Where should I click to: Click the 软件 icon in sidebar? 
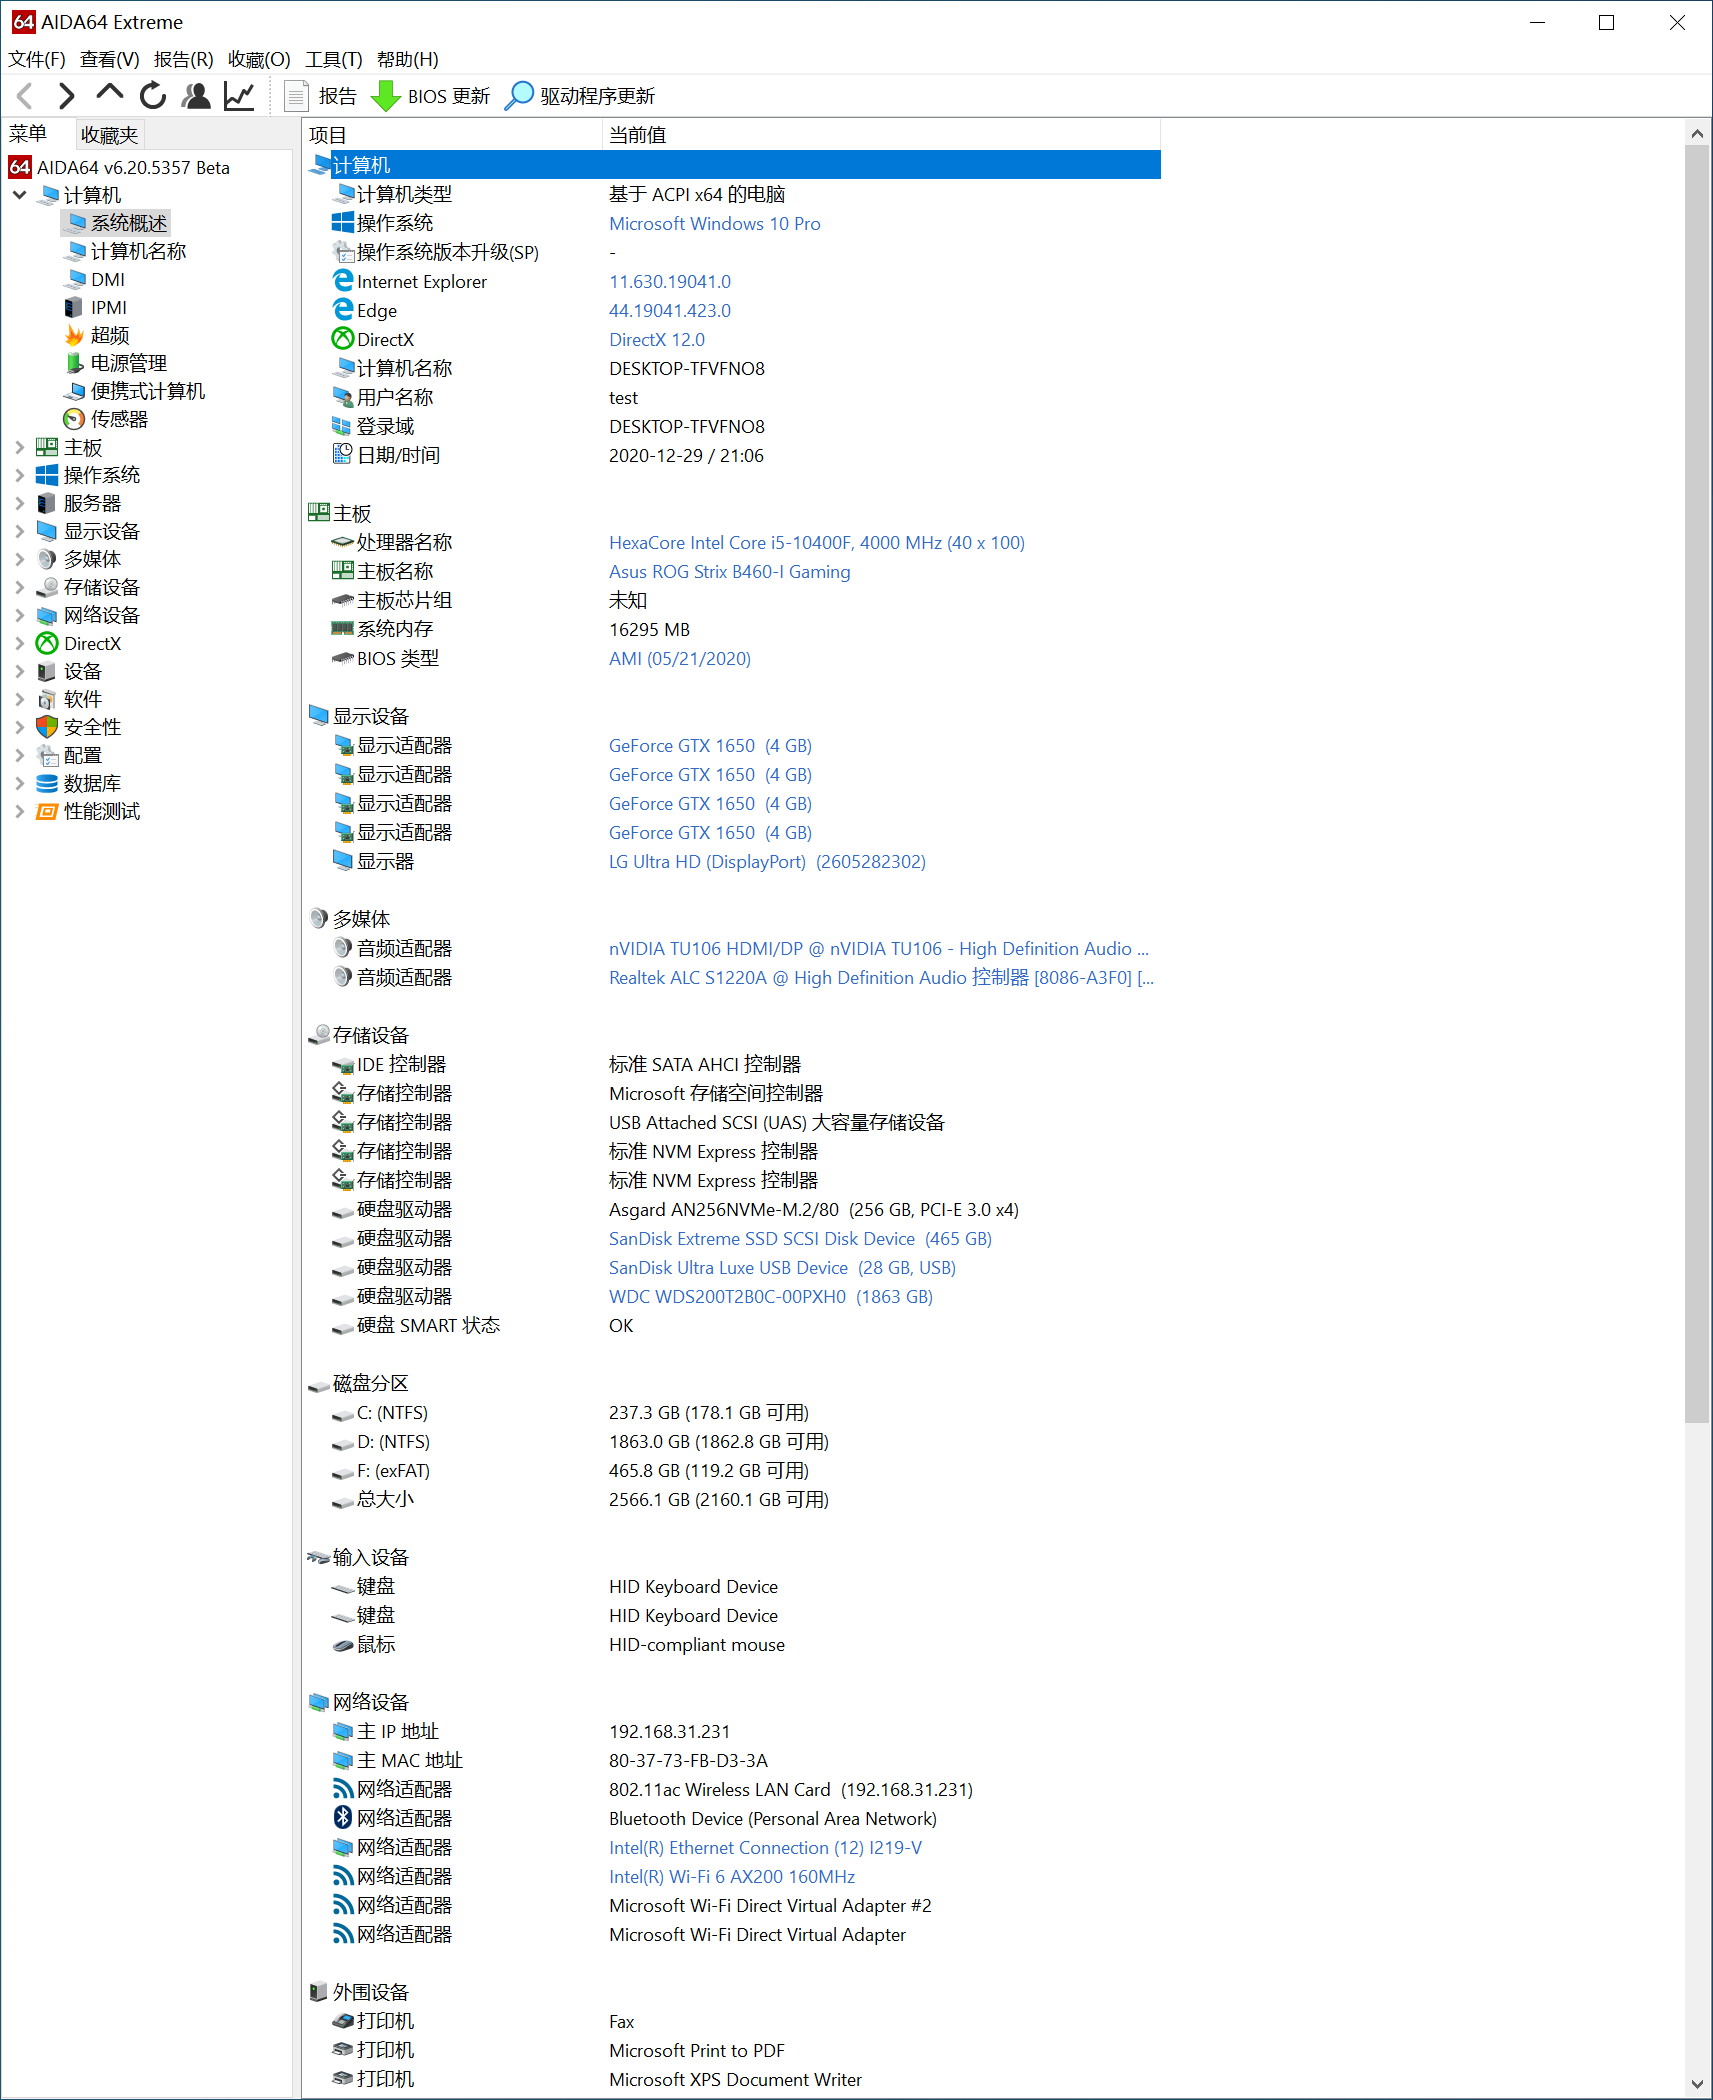click(47, 699)
